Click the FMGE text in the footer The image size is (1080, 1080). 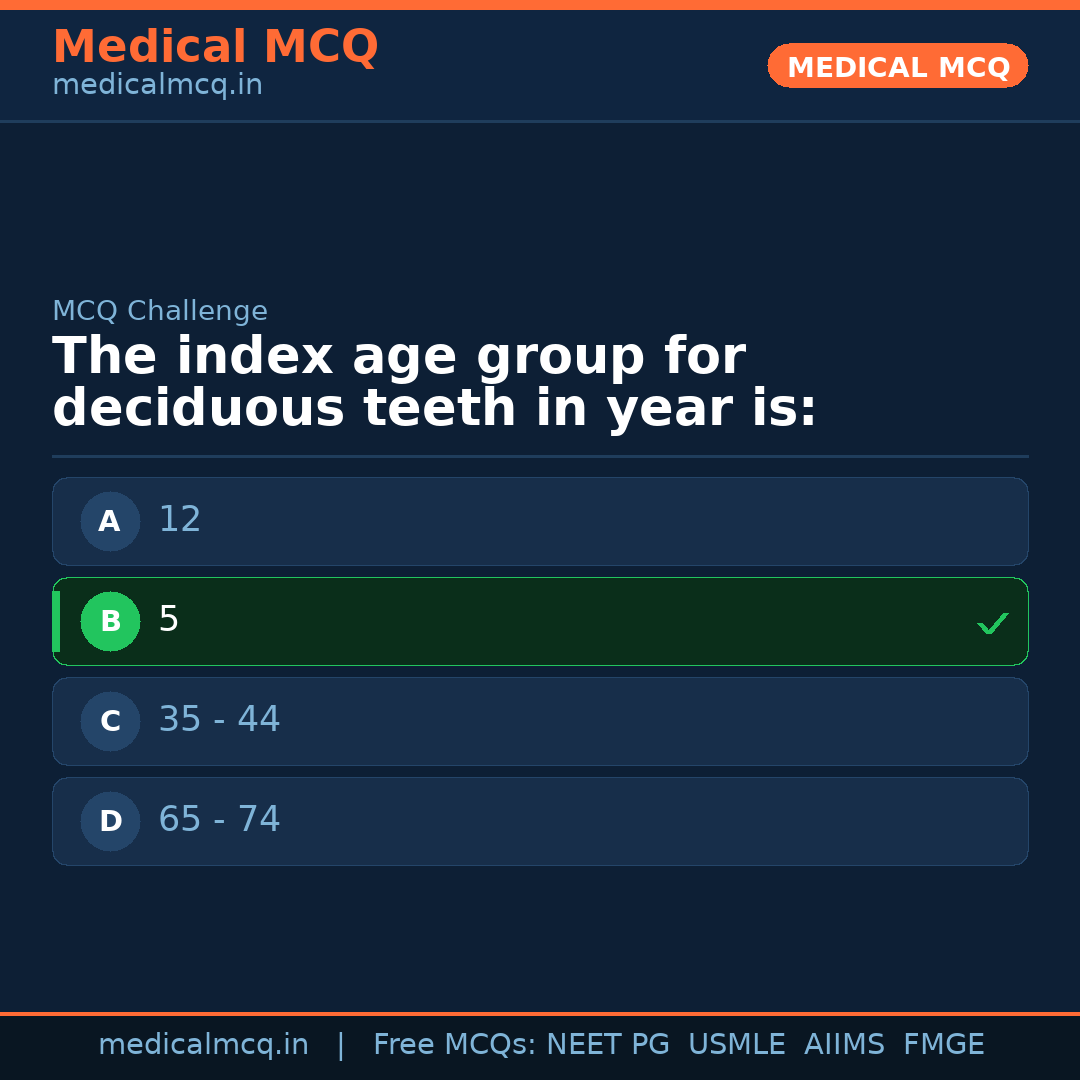point(943,1043)
